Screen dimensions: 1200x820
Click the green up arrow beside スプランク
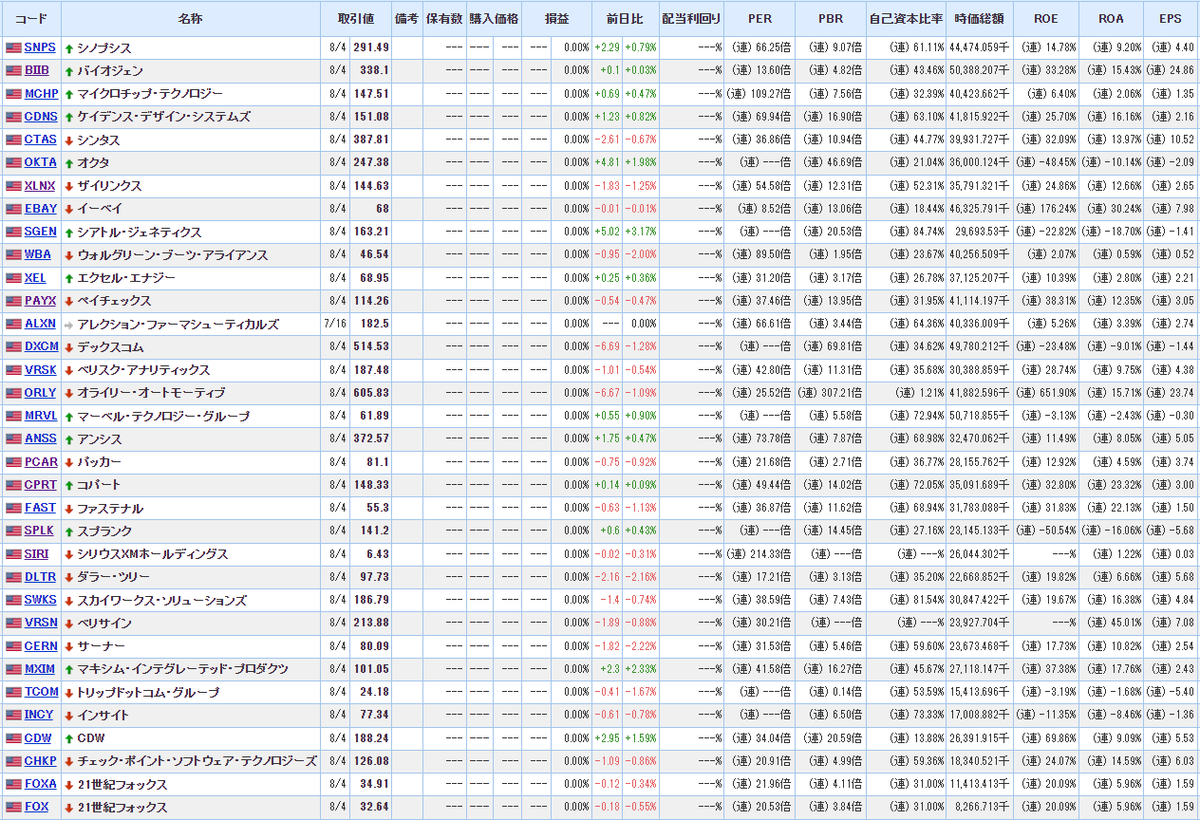pyautogui.click(x=69, y=531)
